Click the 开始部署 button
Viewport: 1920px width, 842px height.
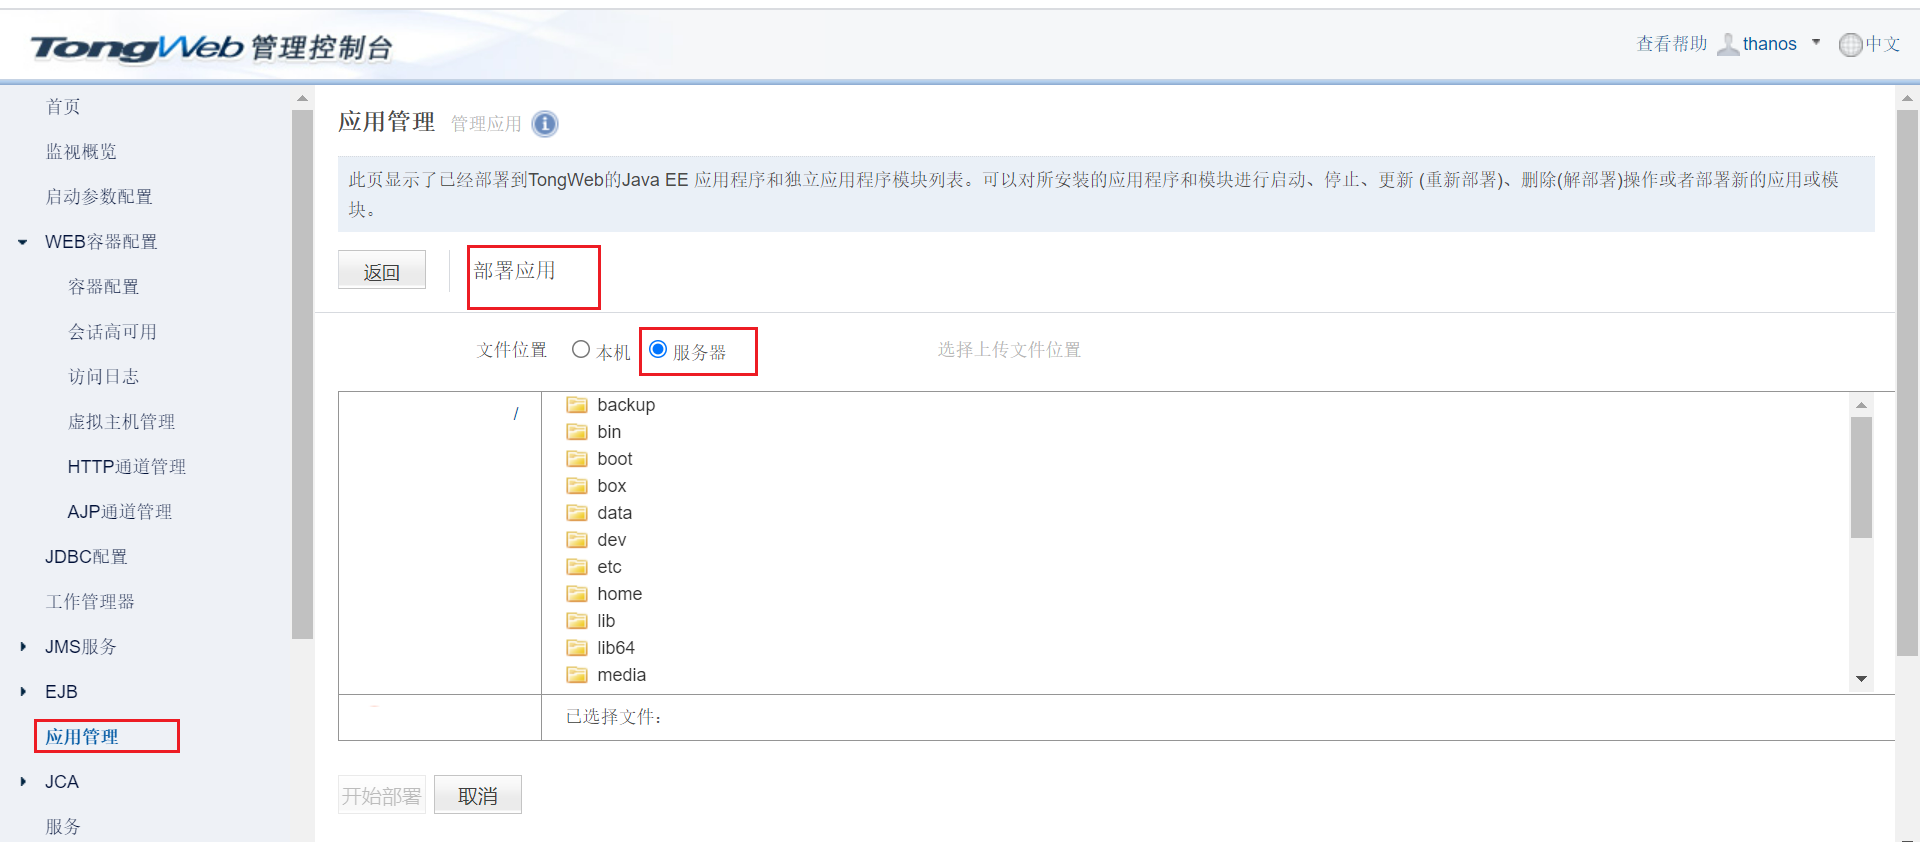pos(382,795)
